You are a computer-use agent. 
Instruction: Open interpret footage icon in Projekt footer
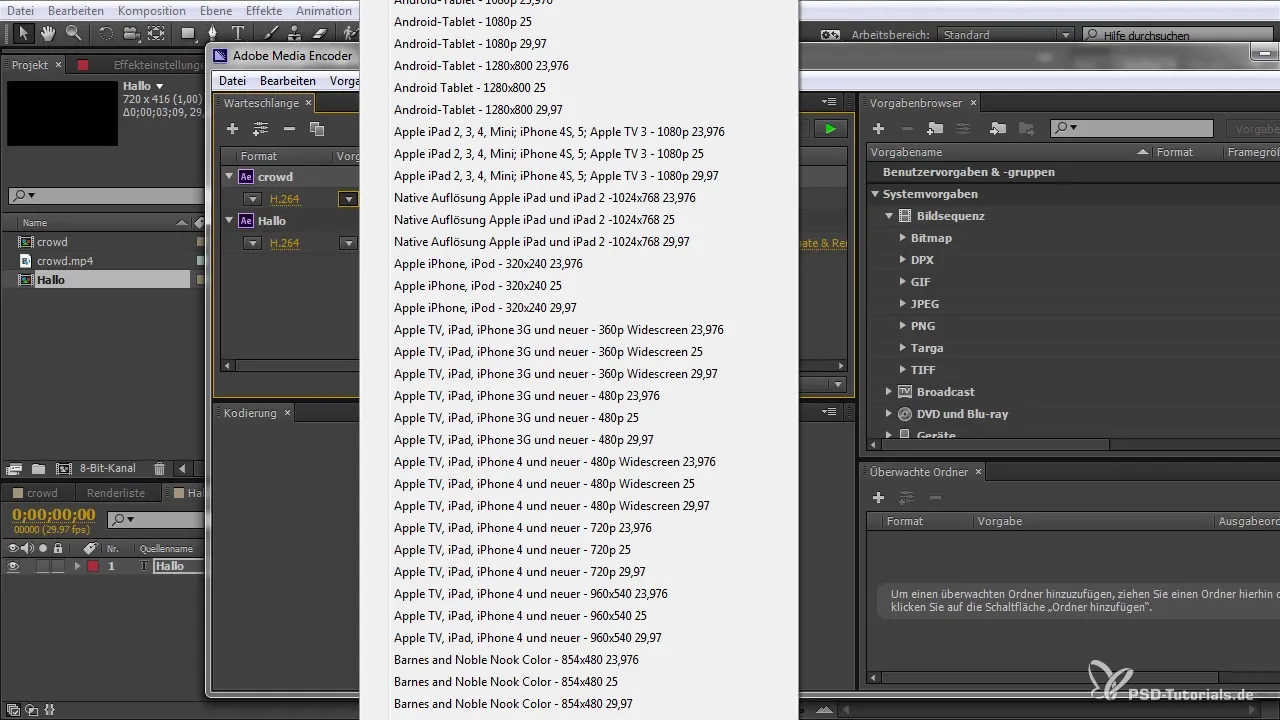[x=13, y=468]
